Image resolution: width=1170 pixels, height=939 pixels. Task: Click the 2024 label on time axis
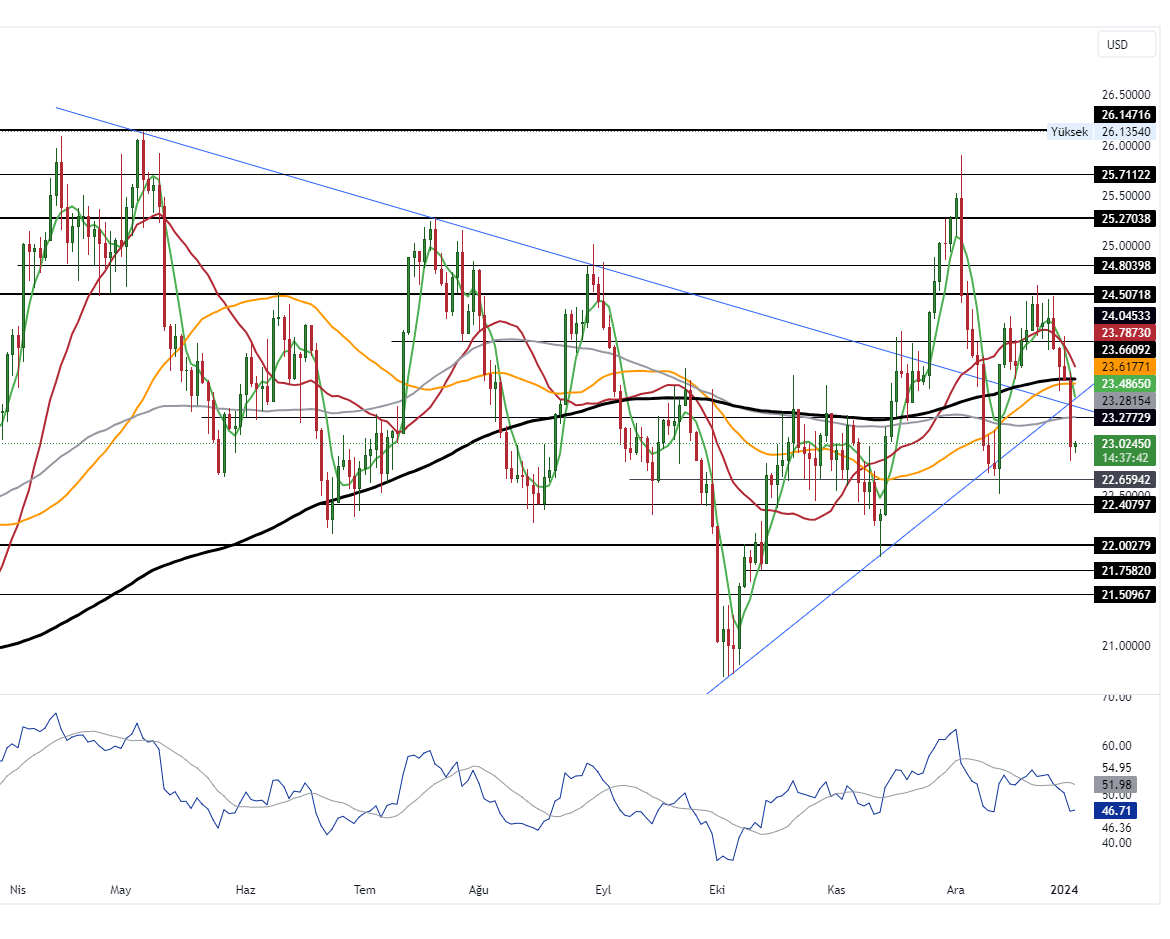(x=1065, y=889)
